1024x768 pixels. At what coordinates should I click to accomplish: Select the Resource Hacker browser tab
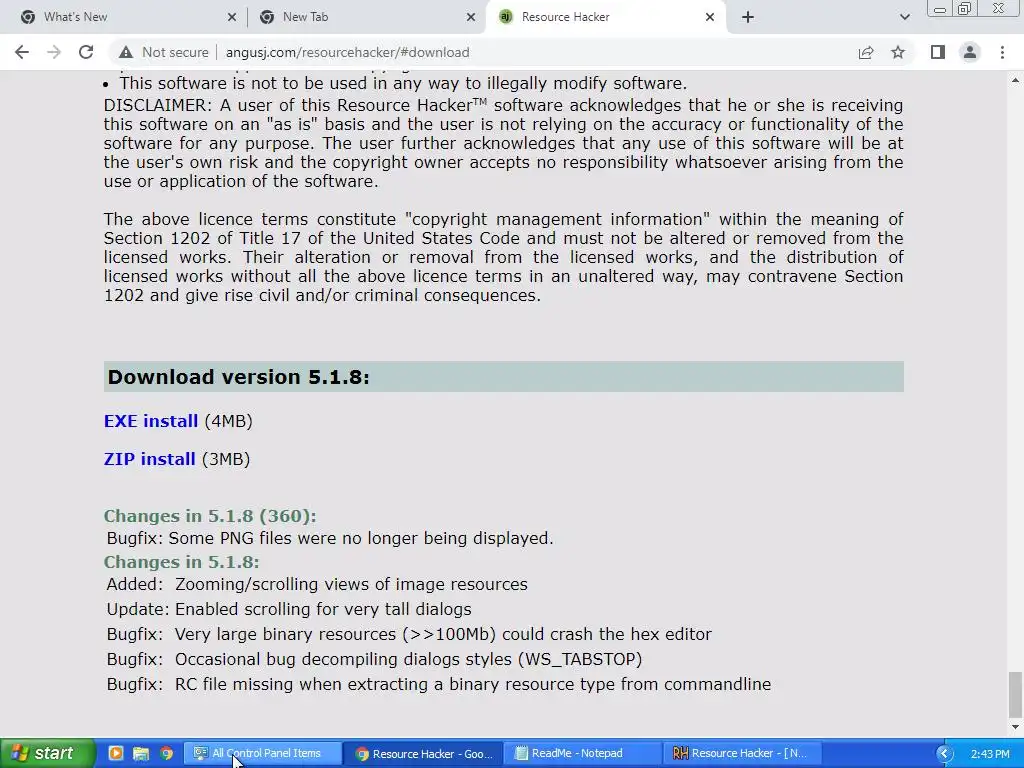pos(604,17)
